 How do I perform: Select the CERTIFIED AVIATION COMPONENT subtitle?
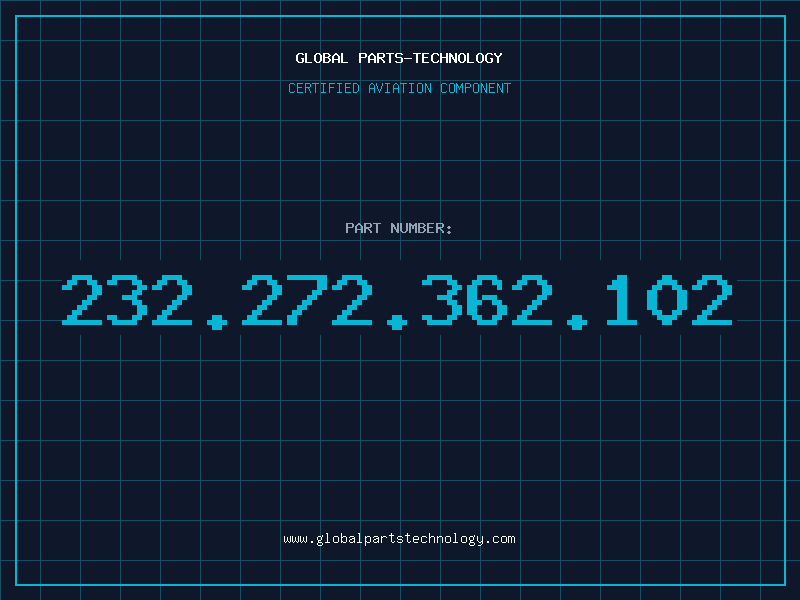click(x=399, y=88)
